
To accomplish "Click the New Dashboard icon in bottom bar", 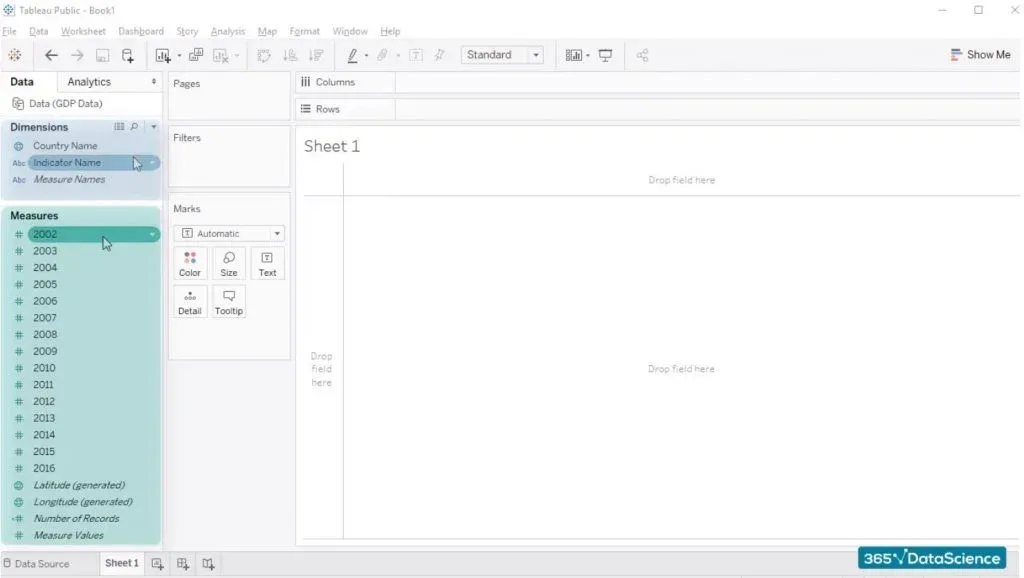I will point(183,563).
